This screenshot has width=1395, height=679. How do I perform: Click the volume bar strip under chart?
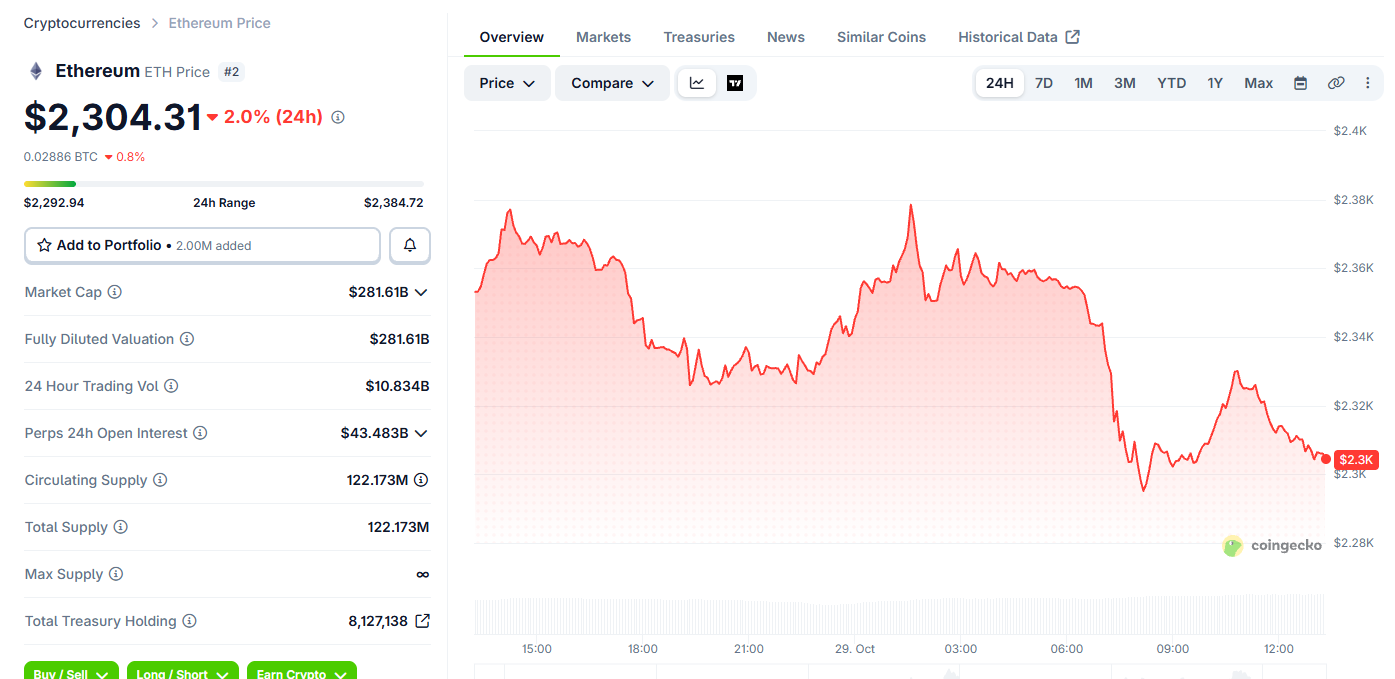click(899, 614)
